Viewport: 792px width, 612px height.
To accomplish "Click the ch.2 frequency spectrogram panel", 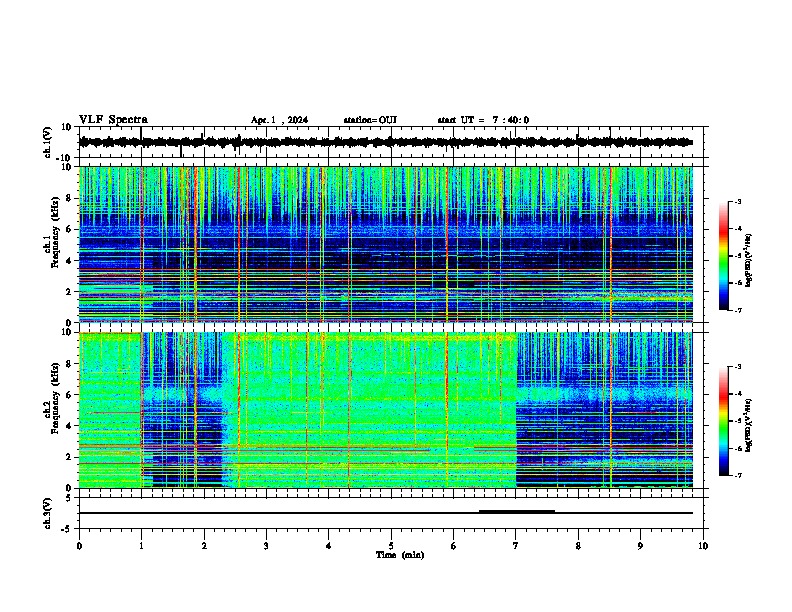I will (386, 410).
